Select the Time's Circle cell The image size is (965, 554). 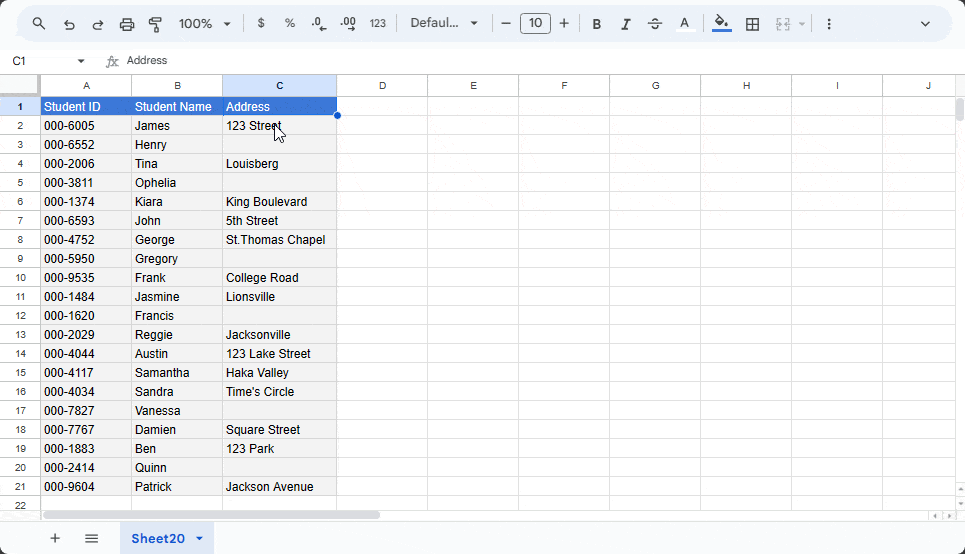point(279,391)
